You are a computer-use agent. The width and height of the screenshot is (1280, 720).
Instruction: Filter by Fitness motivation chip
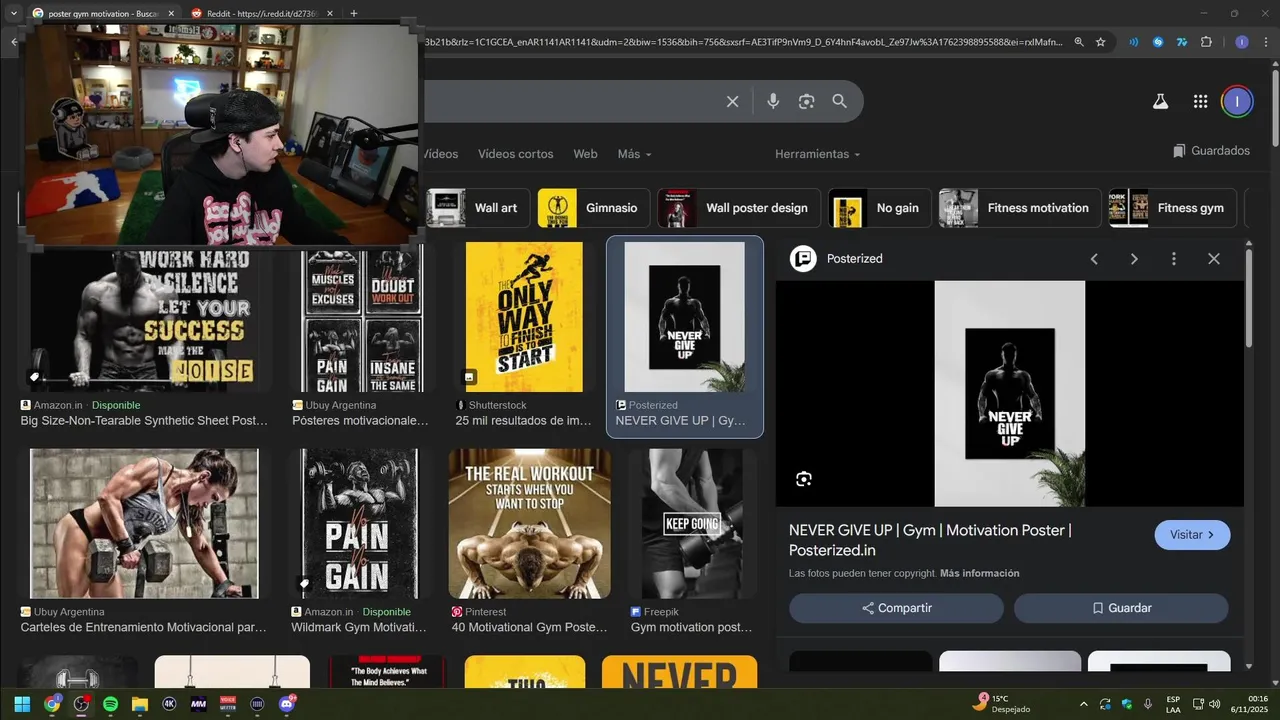(x=1020, y=208)
